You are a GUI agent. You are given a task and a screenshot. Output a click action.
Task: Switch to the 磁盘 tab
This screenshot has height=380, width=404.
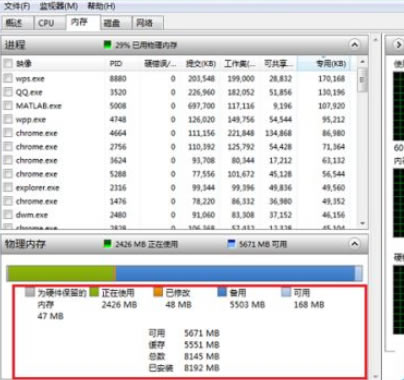[116, 23]
